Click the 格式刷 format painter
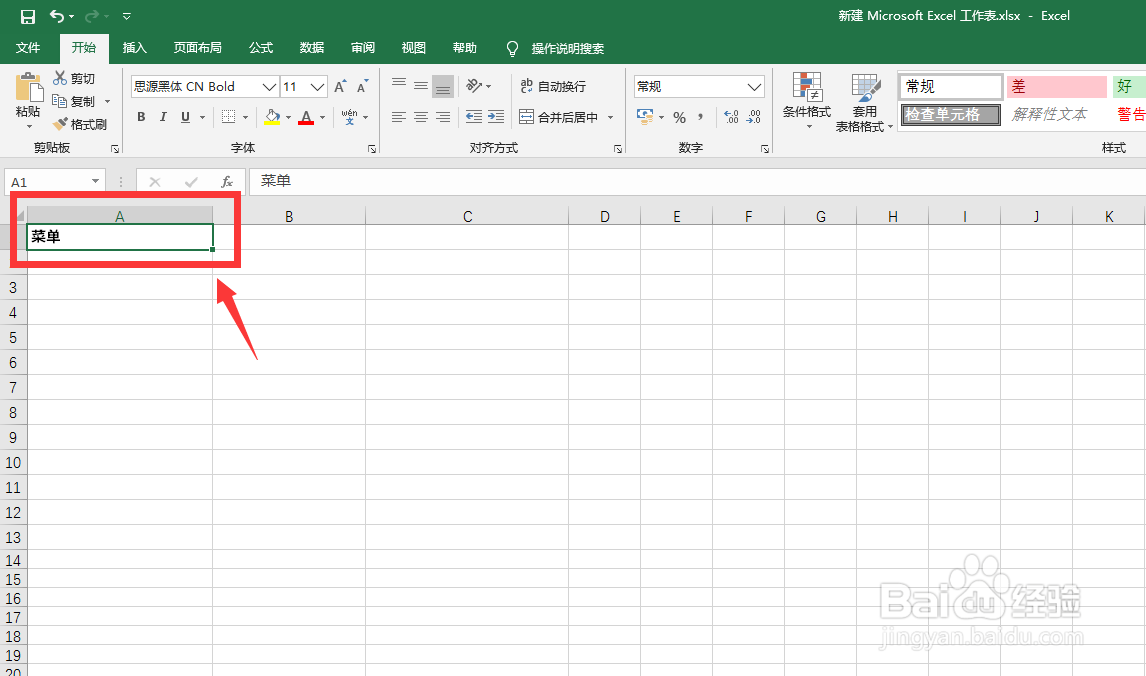 80,124
